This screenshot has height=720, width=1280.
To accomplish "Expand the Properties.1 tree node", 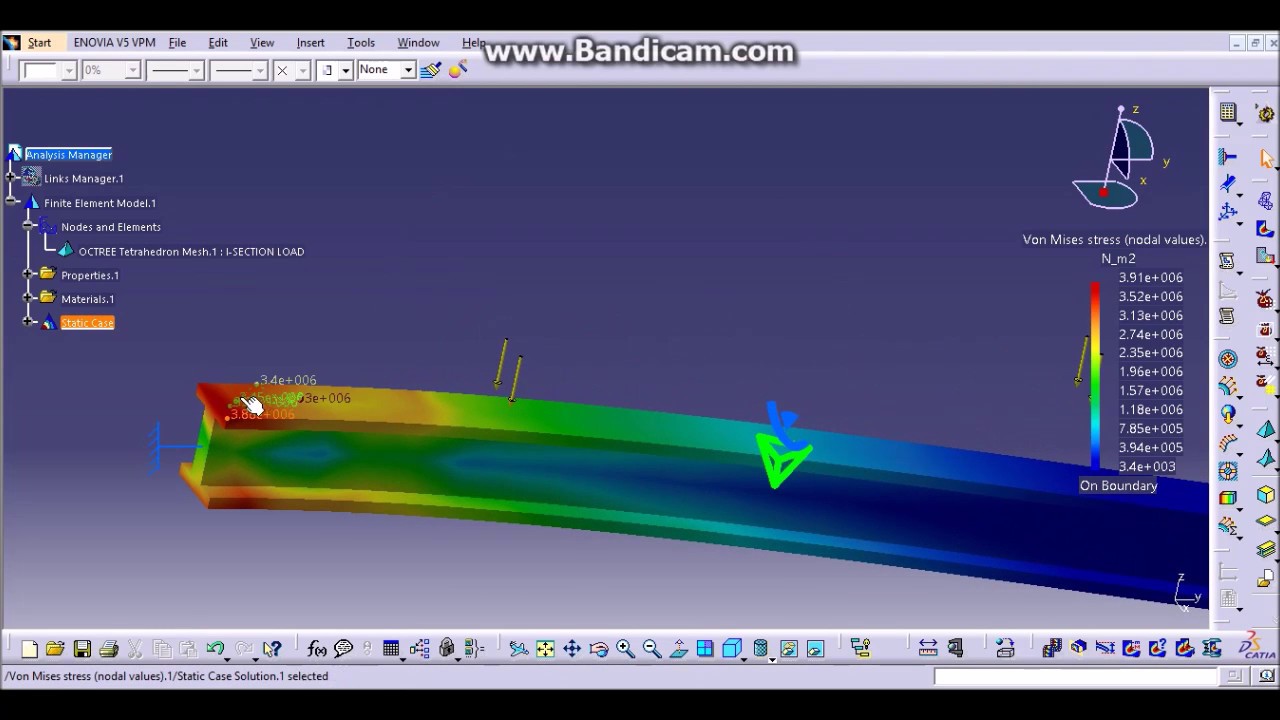I will point(29,274).
